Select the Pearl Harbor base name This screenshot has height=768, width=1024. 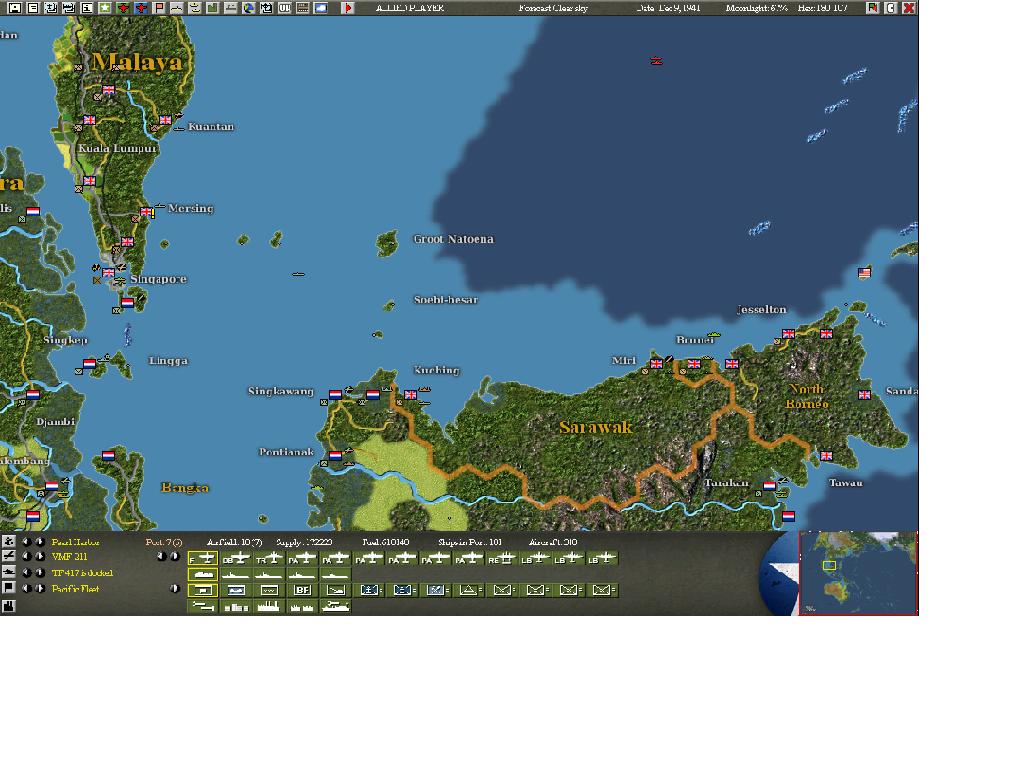(76, 542)
